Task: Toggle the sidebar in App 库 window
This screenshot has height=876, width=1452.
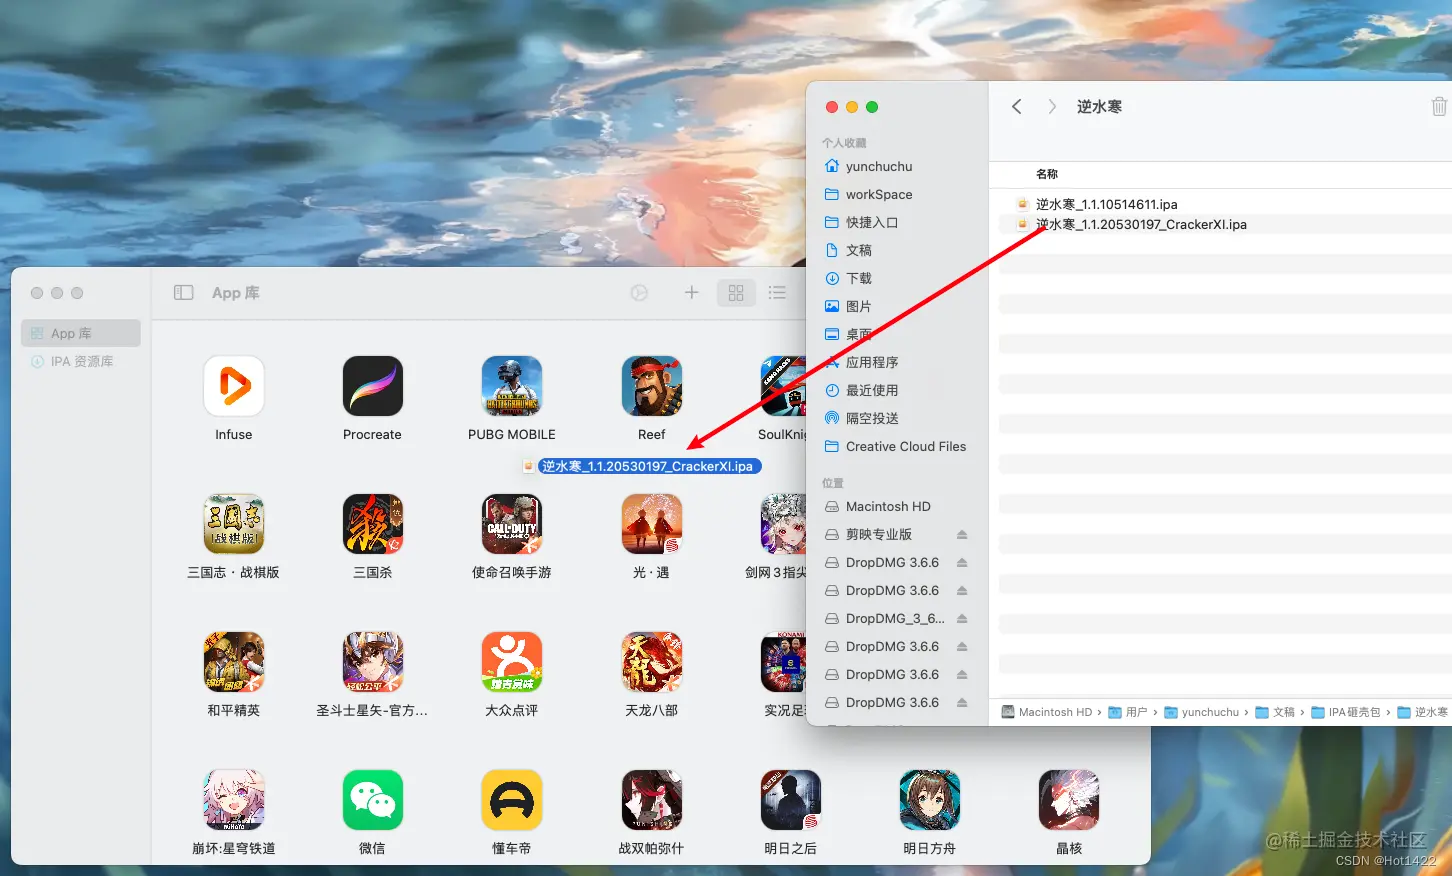Action: [x=184, y=293]
